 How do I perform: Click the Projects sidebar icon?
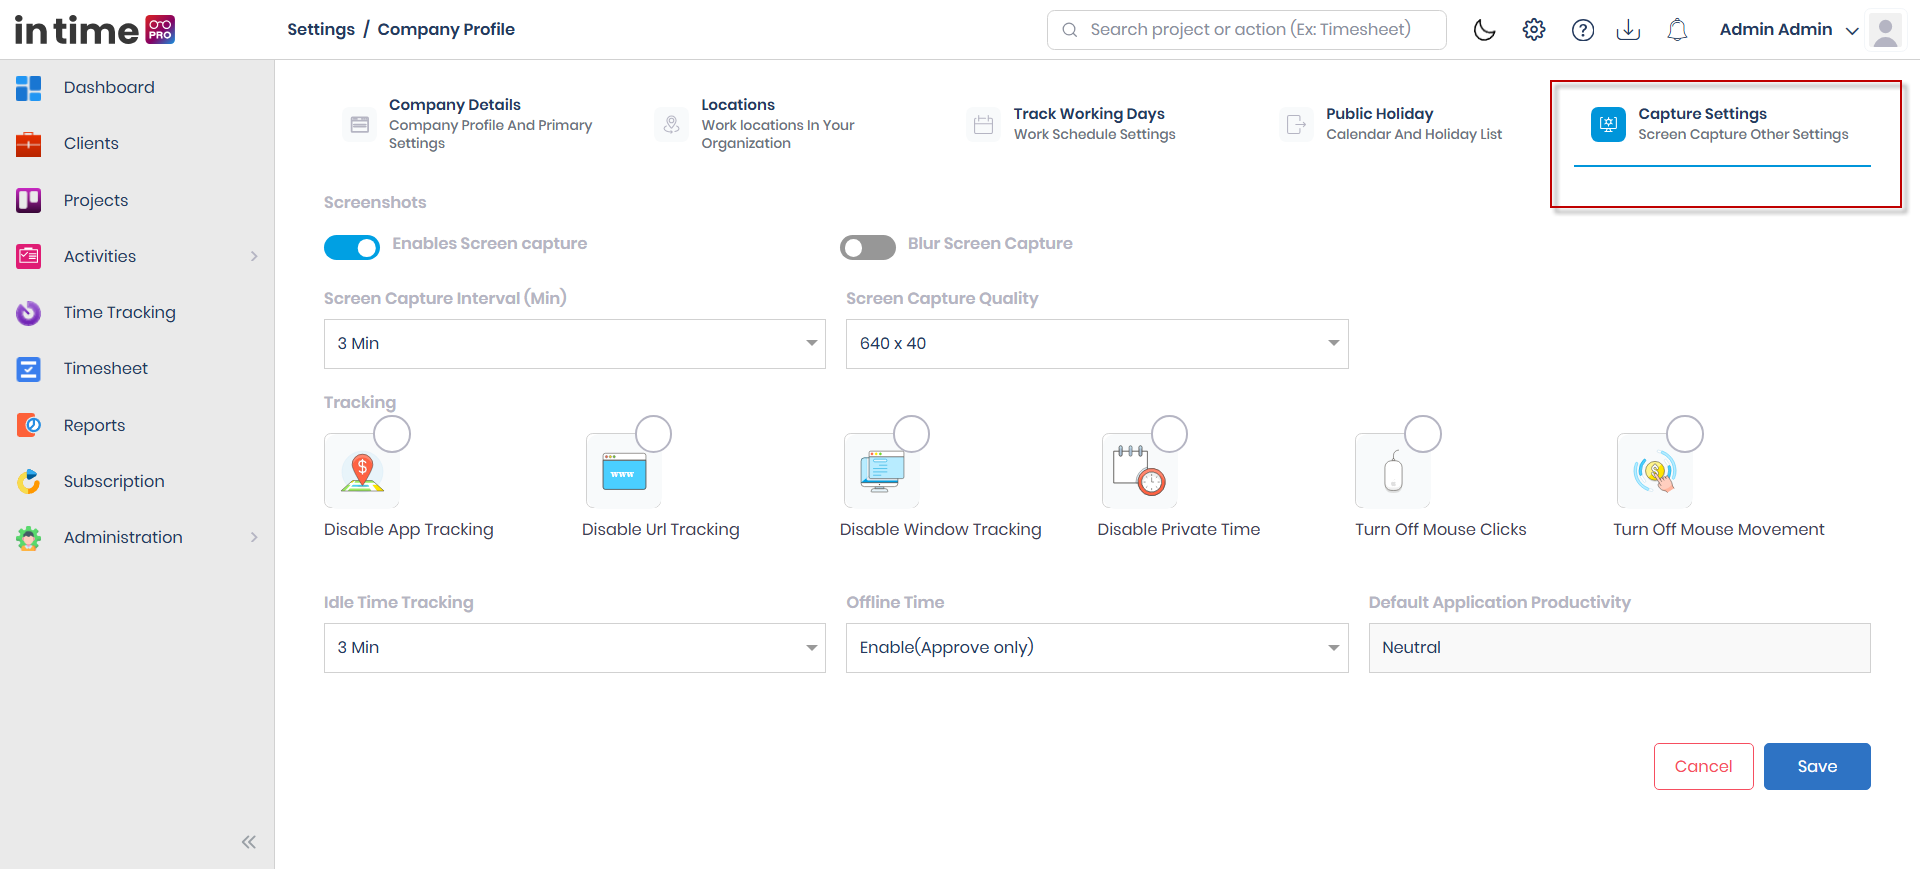[29, 200]
